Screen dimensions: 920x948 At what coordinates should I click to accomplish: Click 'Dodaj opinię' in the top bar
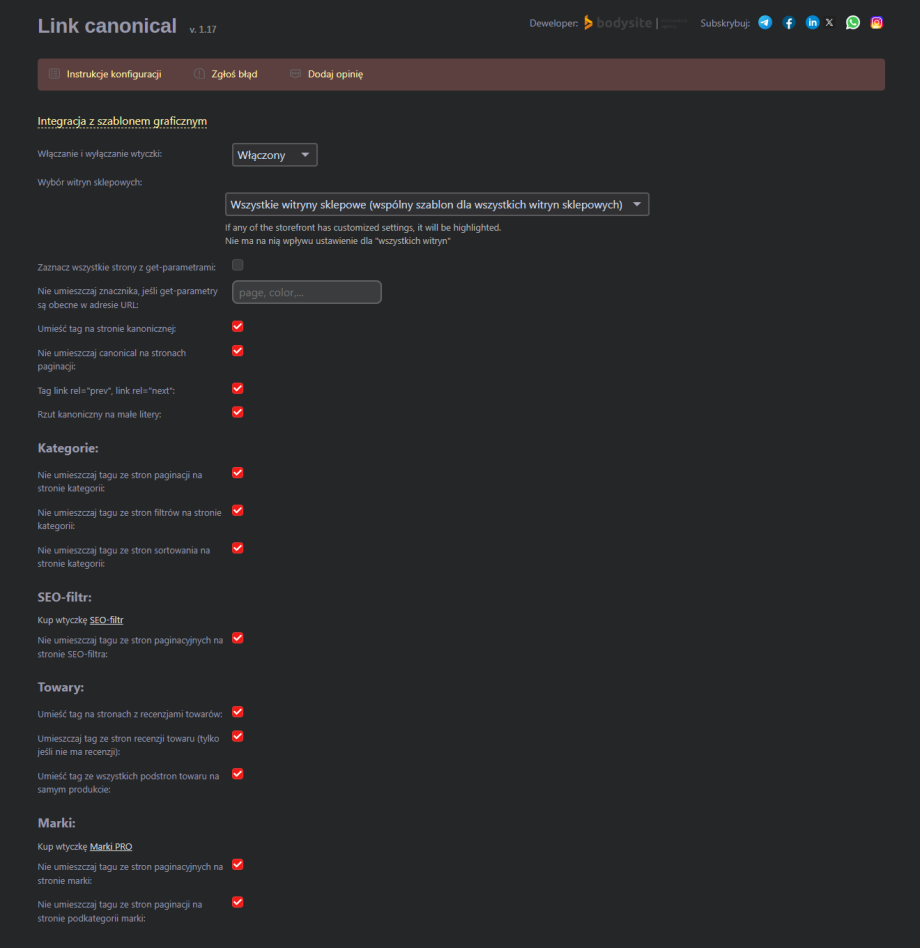(x=335, y=74)
